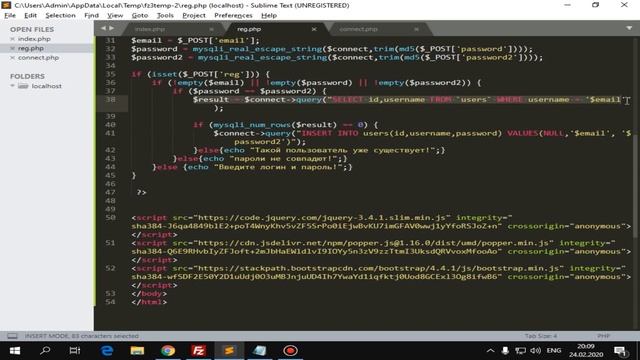640x360 pixels.
Task: Open network settings from the tray icon
Action: (x=520, y=351)
